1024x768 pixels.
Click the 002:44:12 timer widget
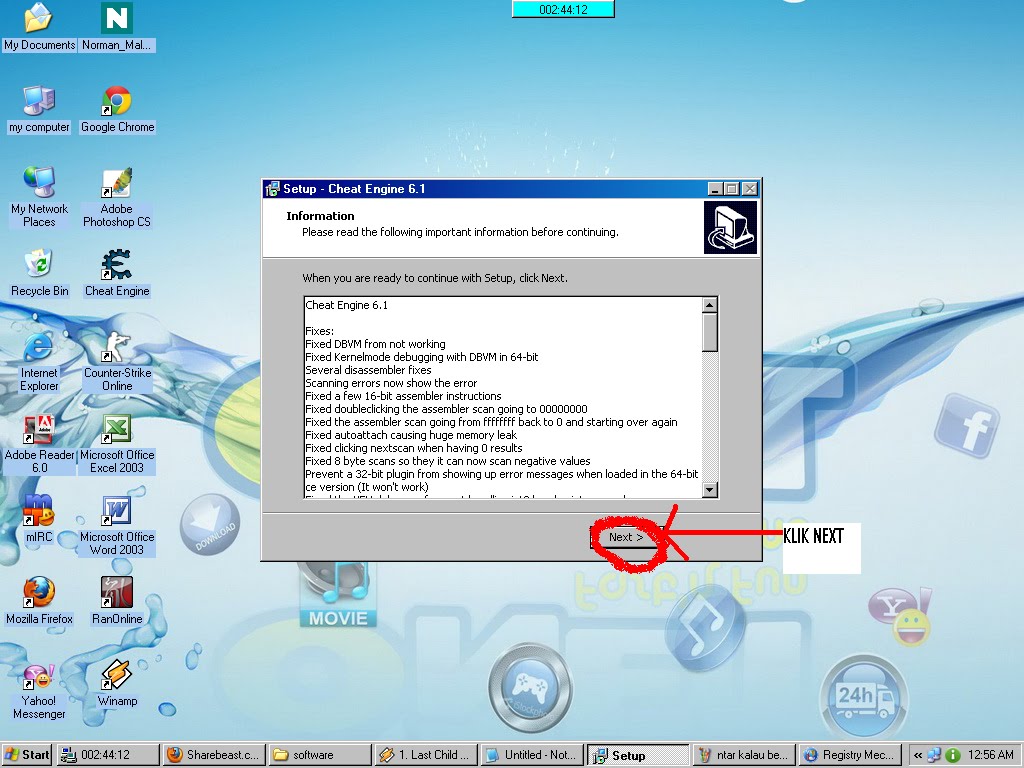point(564,9)
